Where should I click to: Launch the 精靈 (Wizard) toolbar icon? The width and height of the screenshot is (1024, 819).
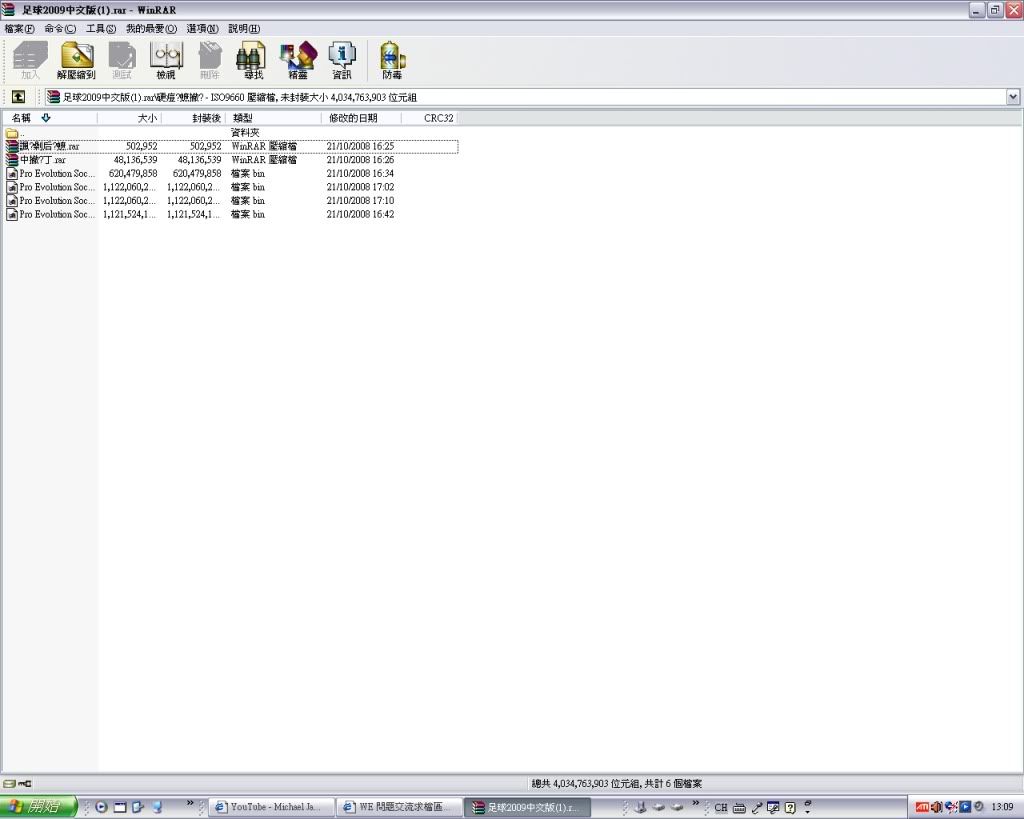pyautogui.click(x=298, y=60)
